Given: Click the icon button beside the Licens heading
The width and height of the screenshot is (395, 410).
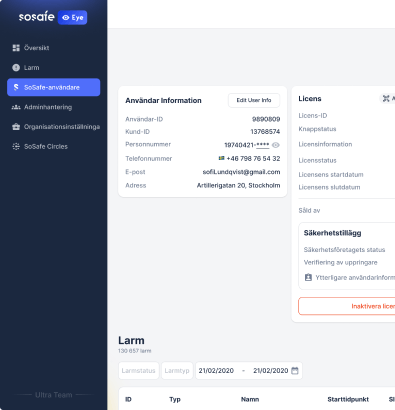Looking at the screenshot, I should 386,98.
